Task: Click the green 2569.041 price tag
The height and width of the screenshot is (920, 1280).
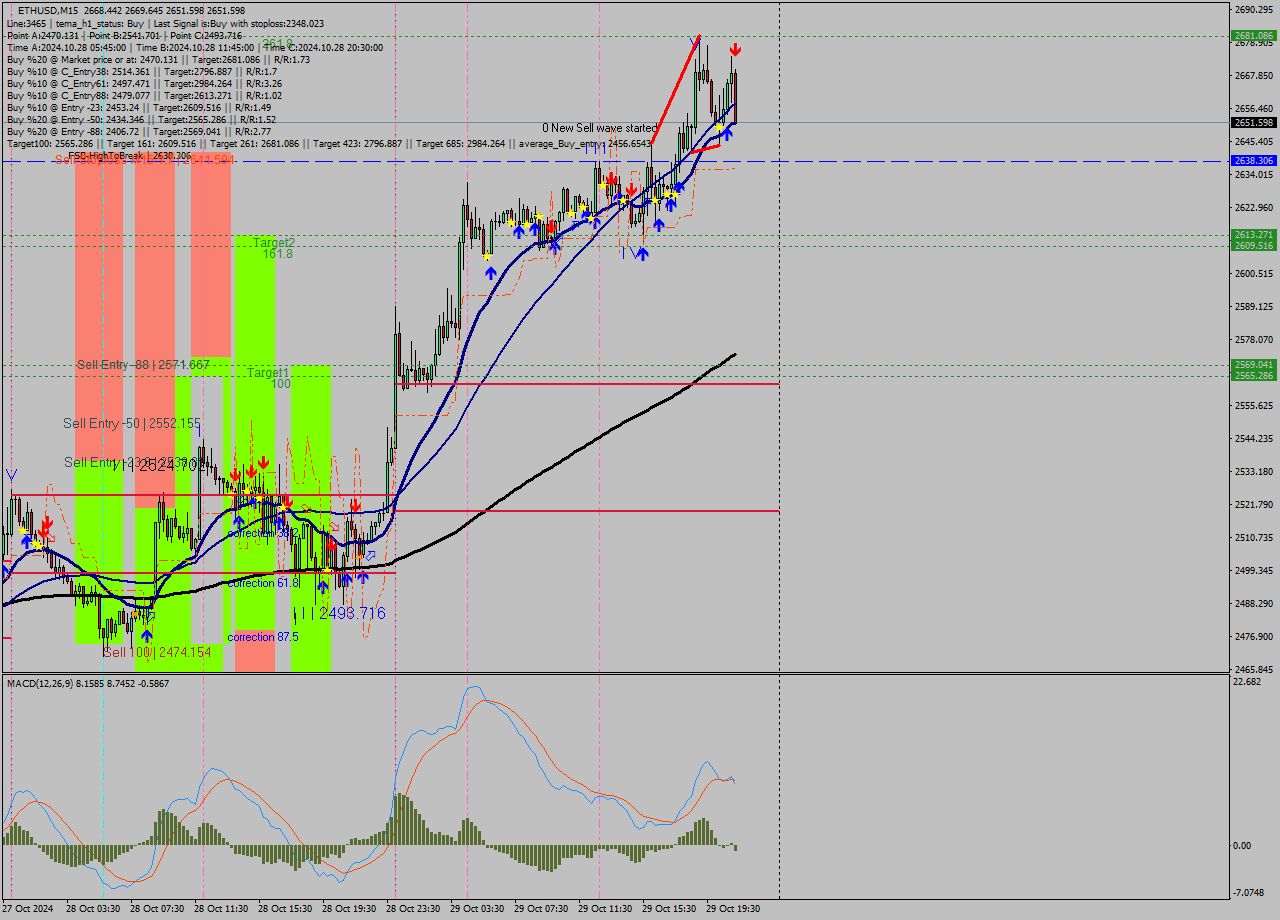Action: pyautogui.click(x=1253, y=365)
